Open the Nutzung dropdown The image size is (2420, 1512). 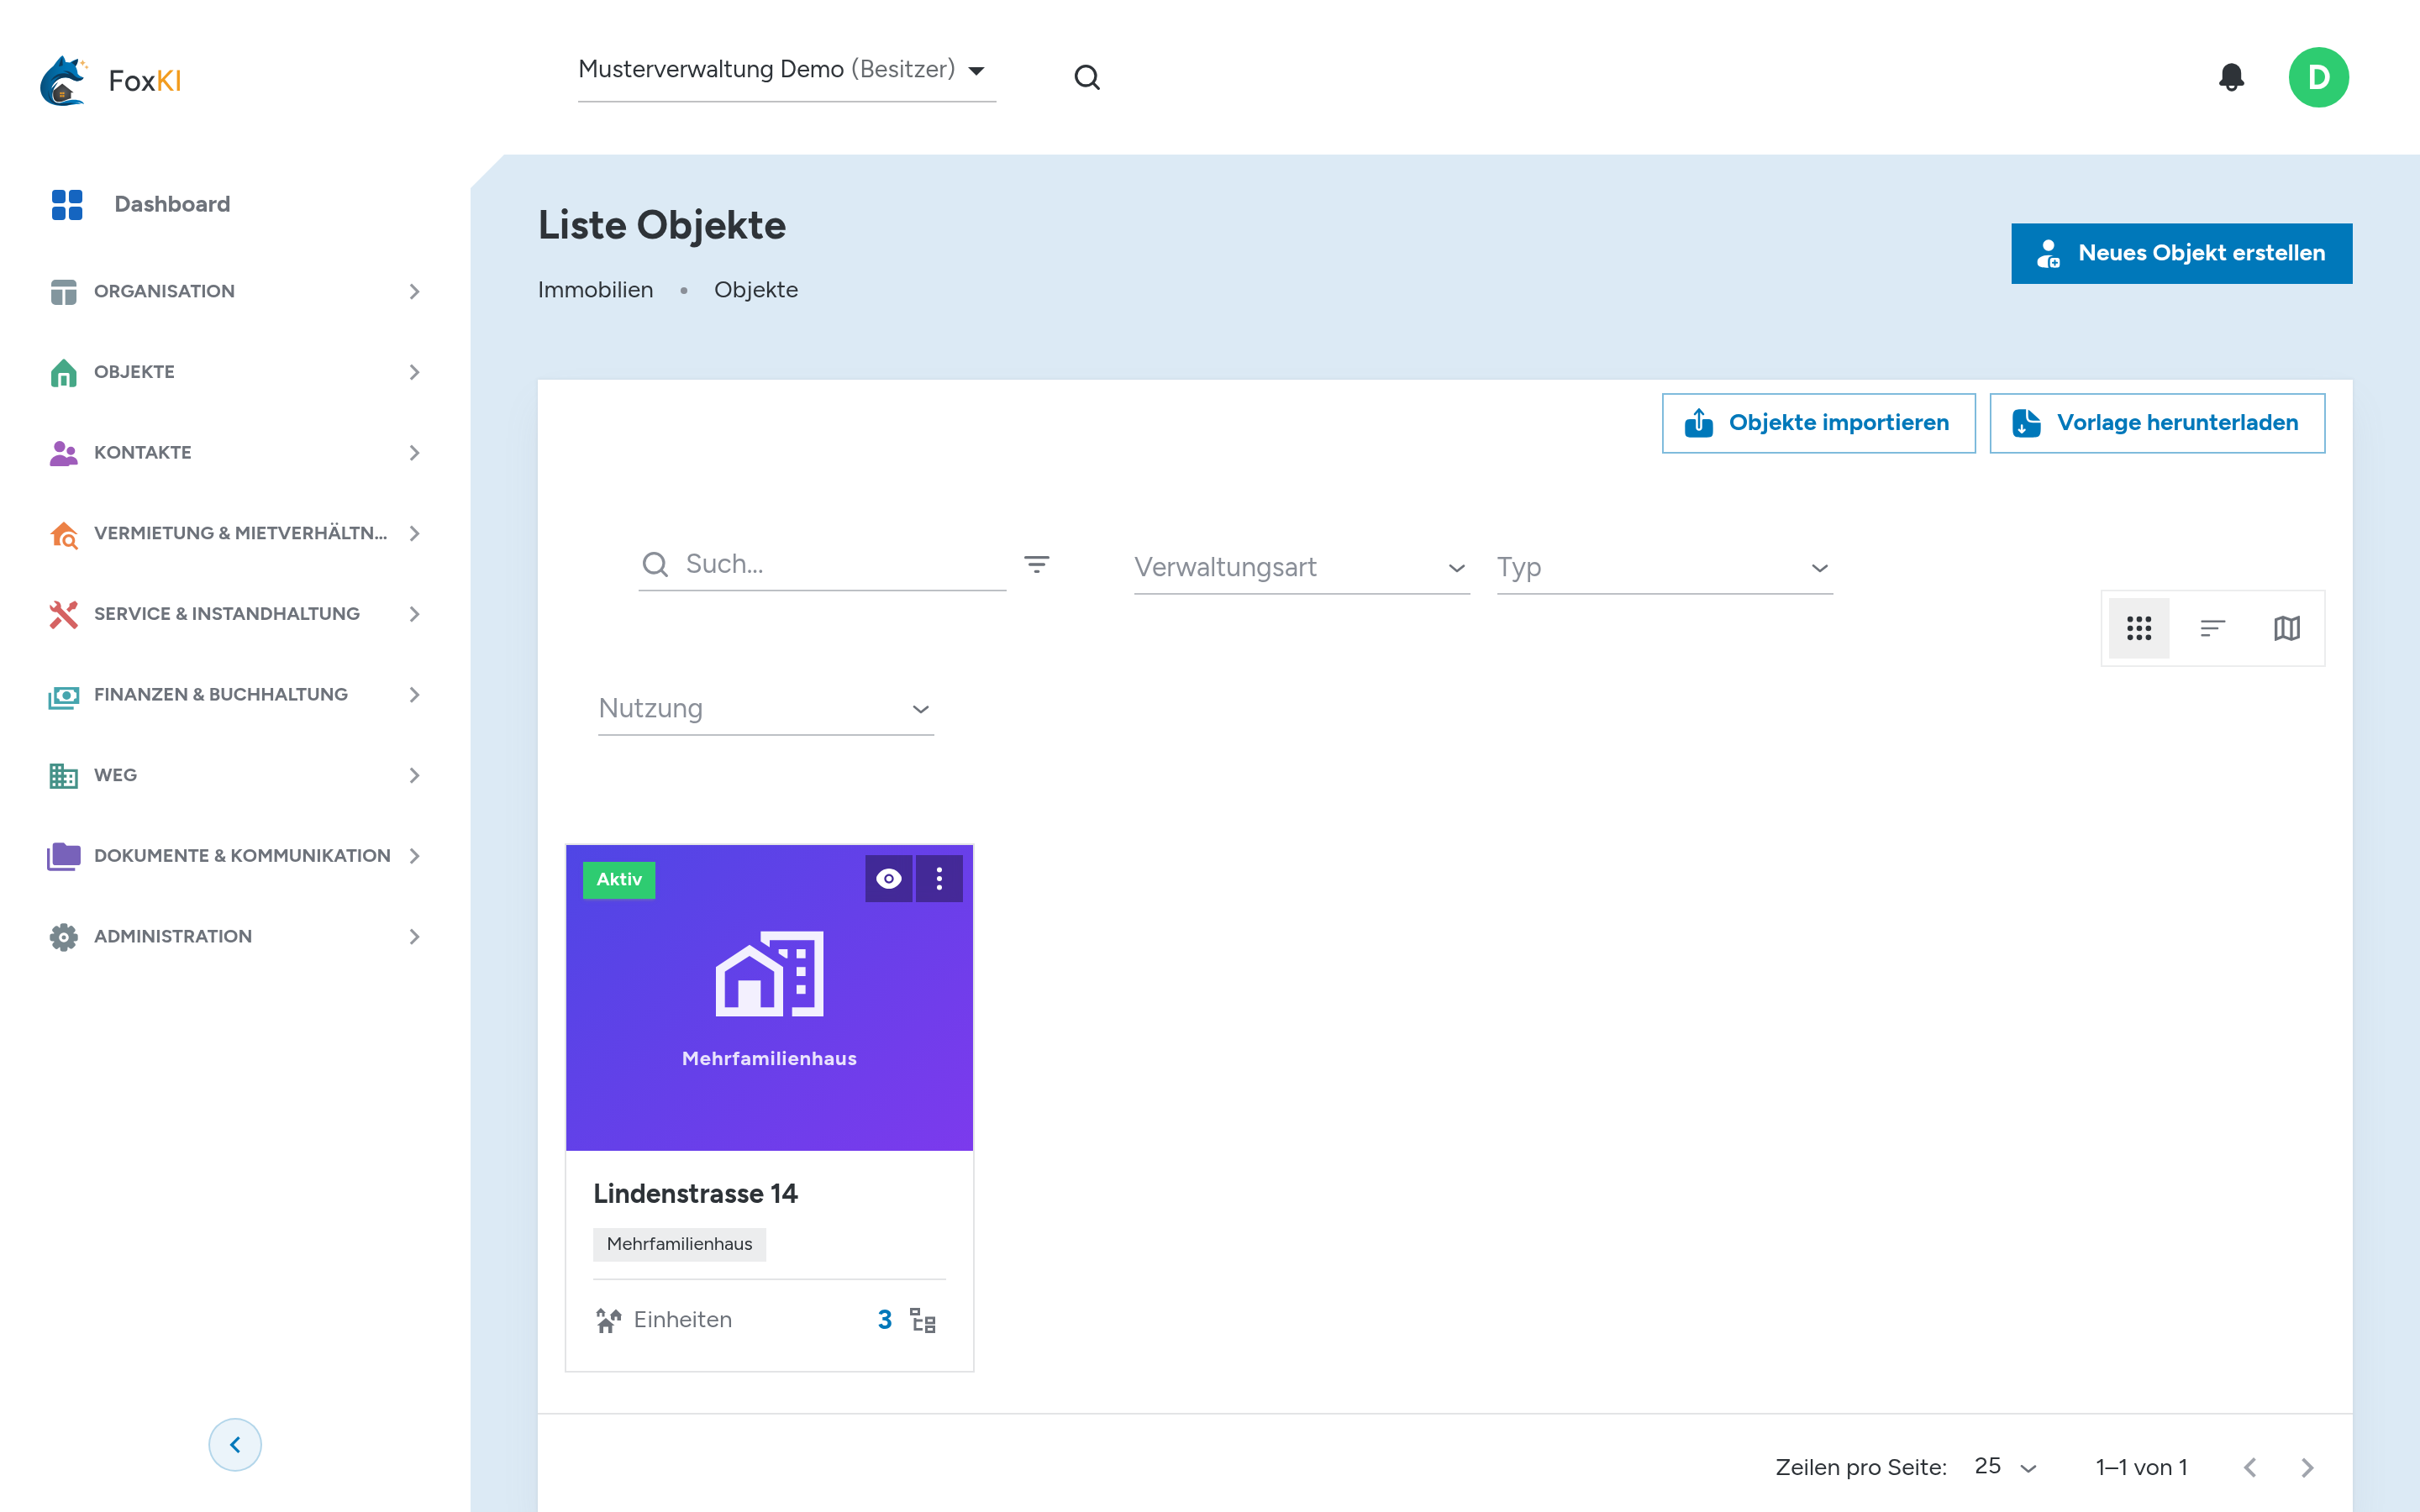tap(766, 708)
